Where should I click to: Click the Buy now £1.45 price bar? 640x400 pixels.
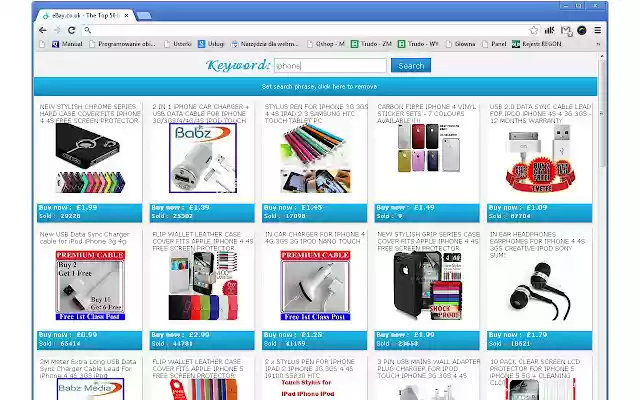[x=314, y=213]
